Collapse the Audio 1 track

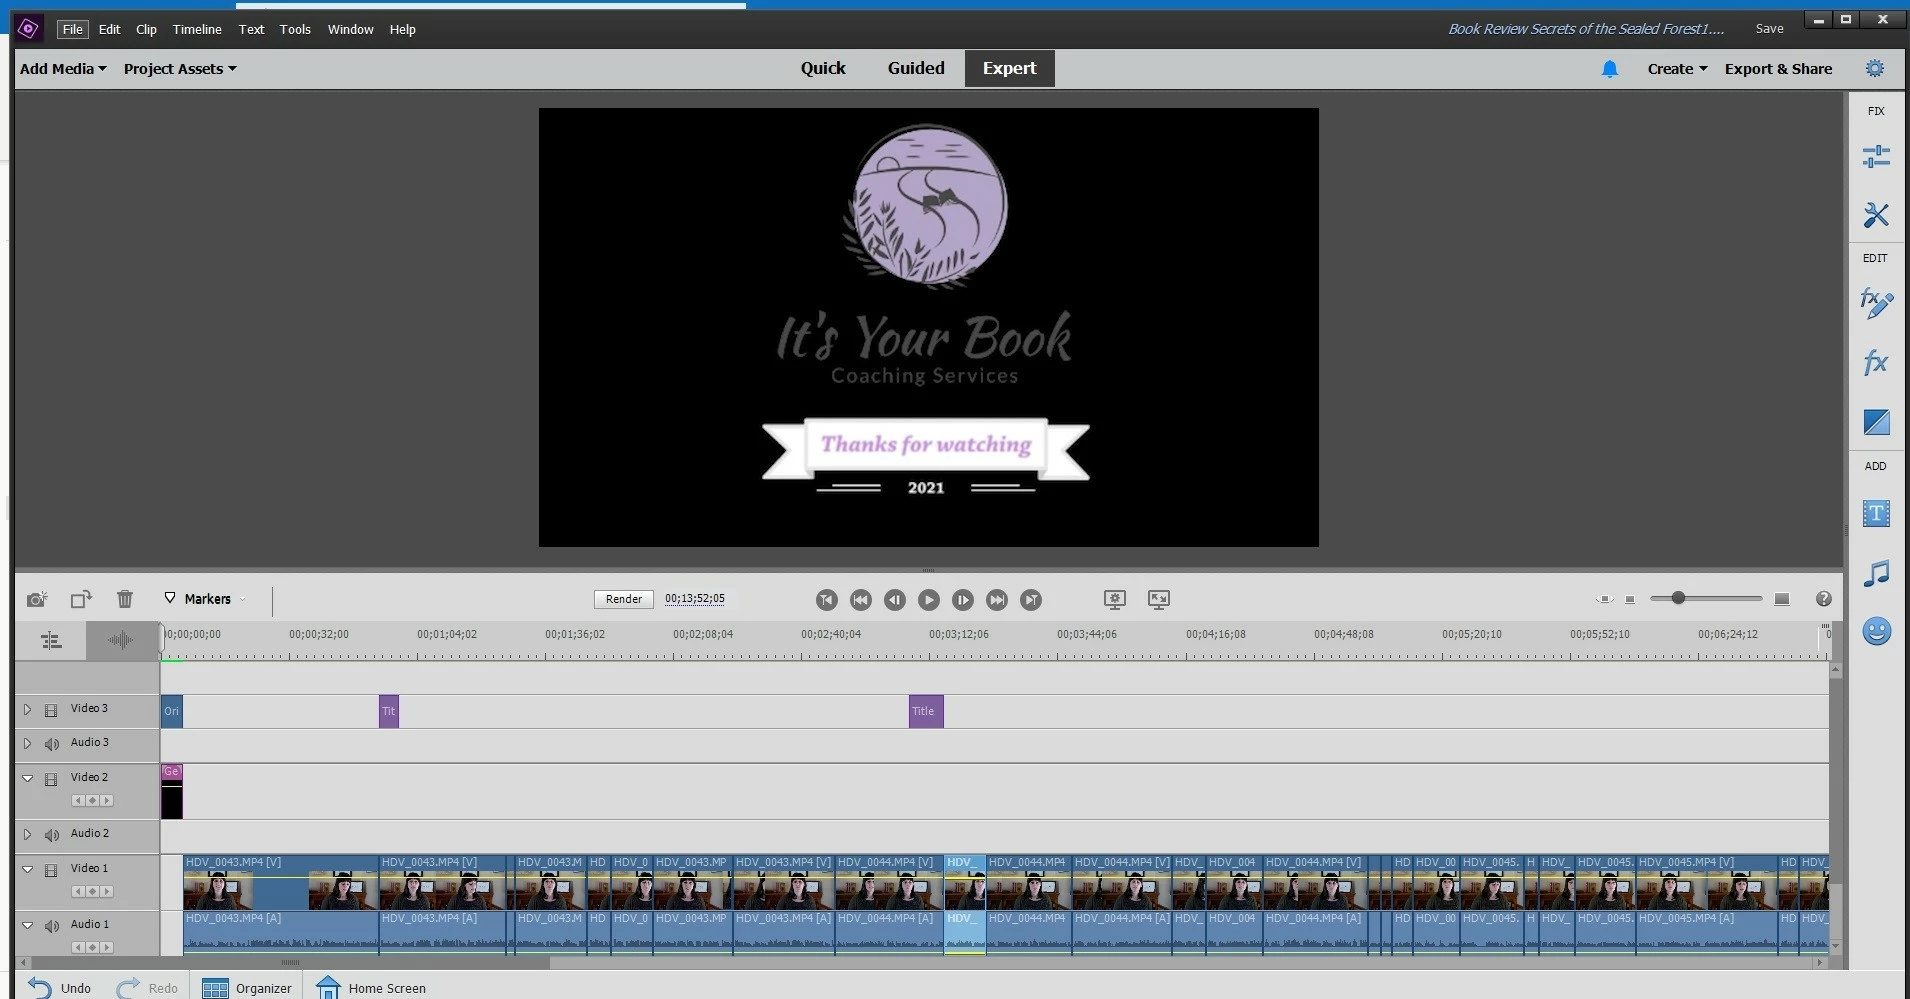[x=28, y=925]
